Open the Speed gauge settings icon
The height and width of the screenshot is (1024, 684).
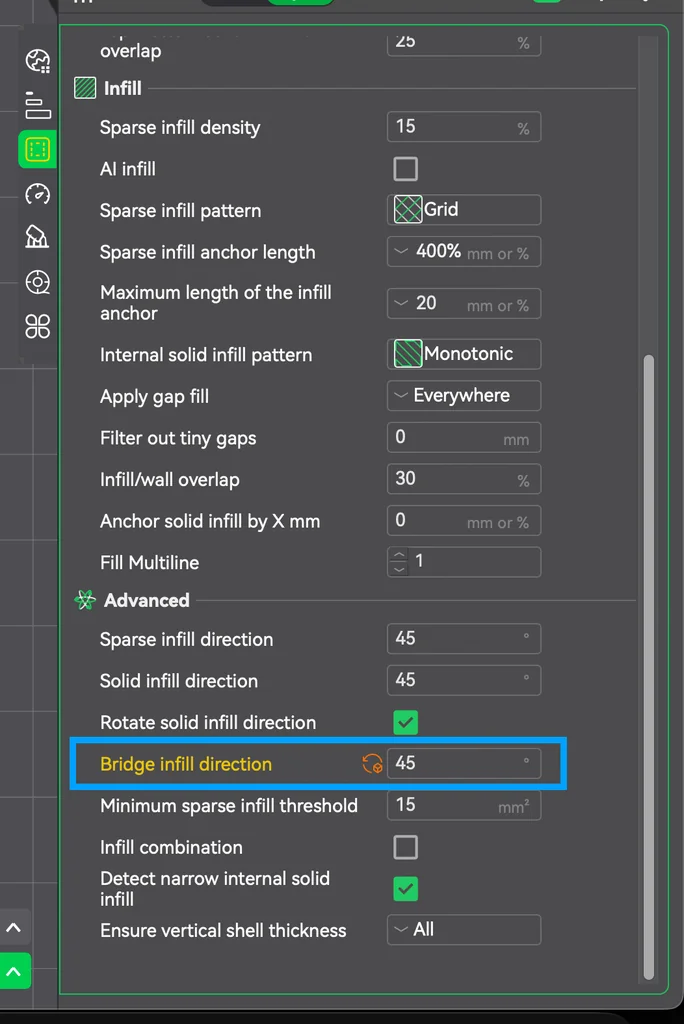pyautogui.click(x=37, y=194)
